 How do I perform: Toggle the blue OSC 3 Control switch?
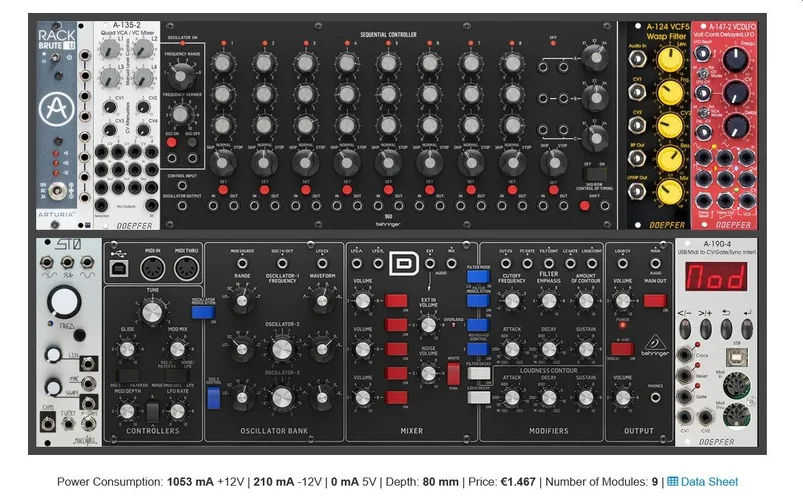(x=214, y=398)
